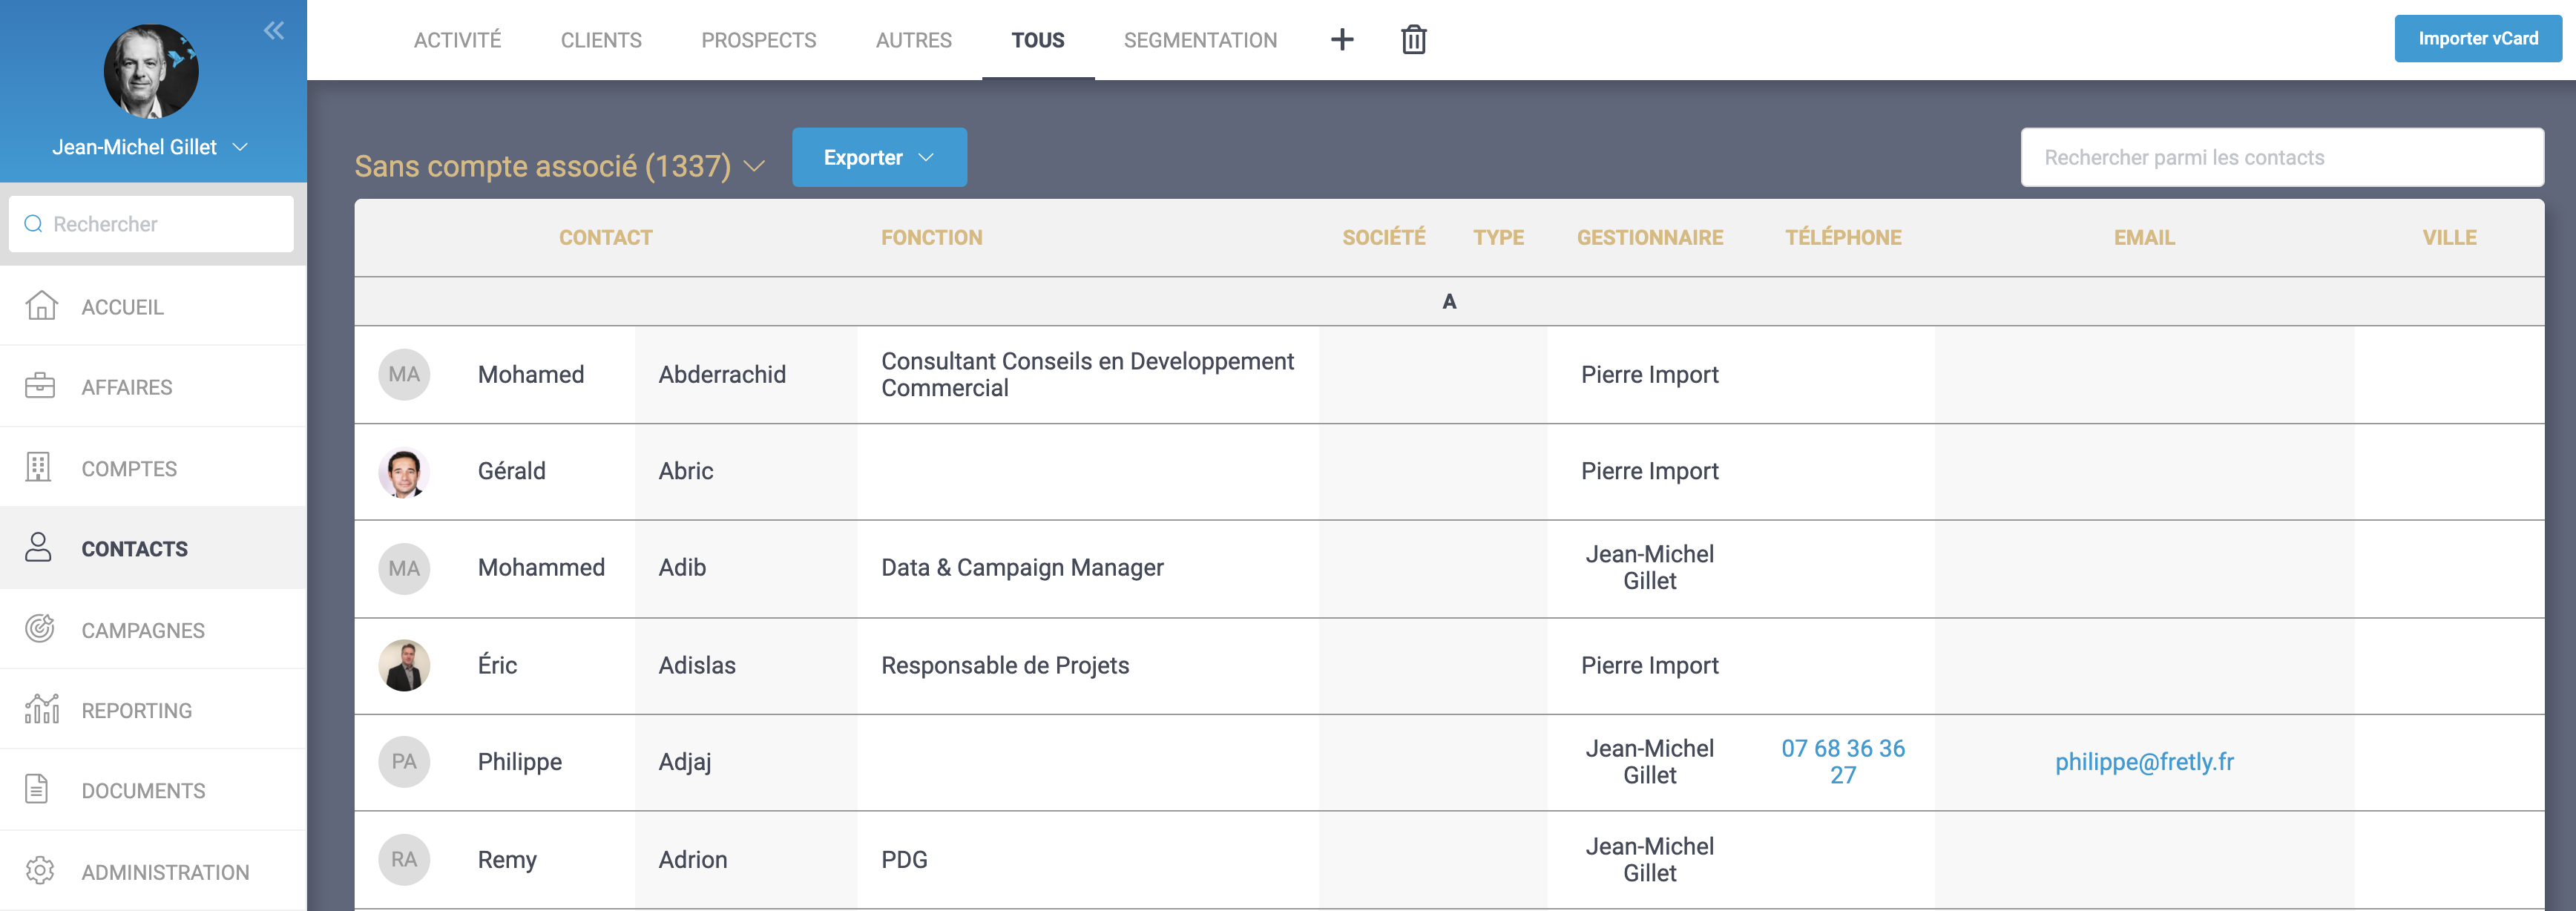Click the contact search input field
Screen dimensions: 2576x911
pyautogui.click(x=2281, y=157)
